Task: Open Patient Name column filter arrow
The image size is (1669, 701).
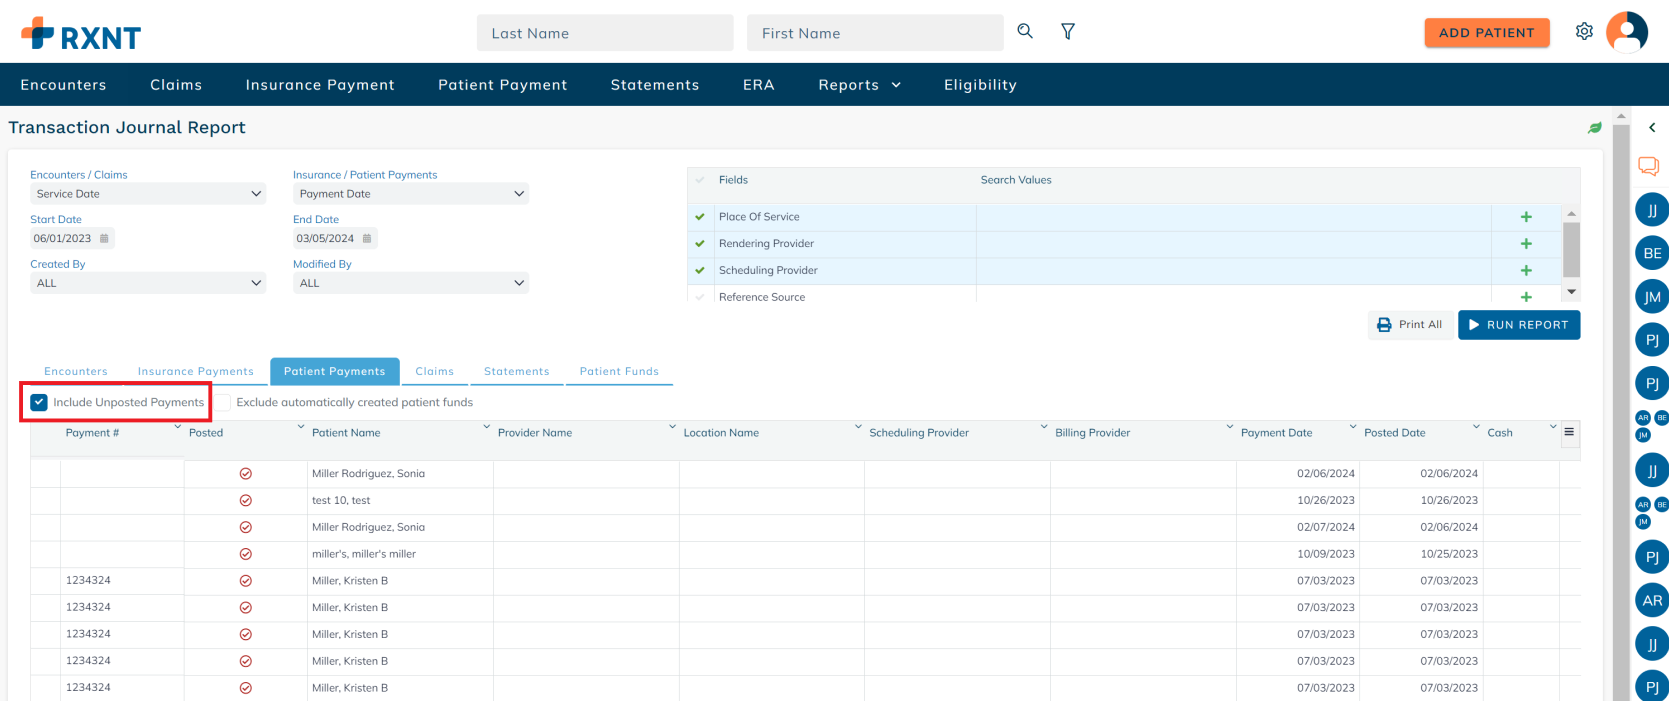Action: (x=487, y=427)
